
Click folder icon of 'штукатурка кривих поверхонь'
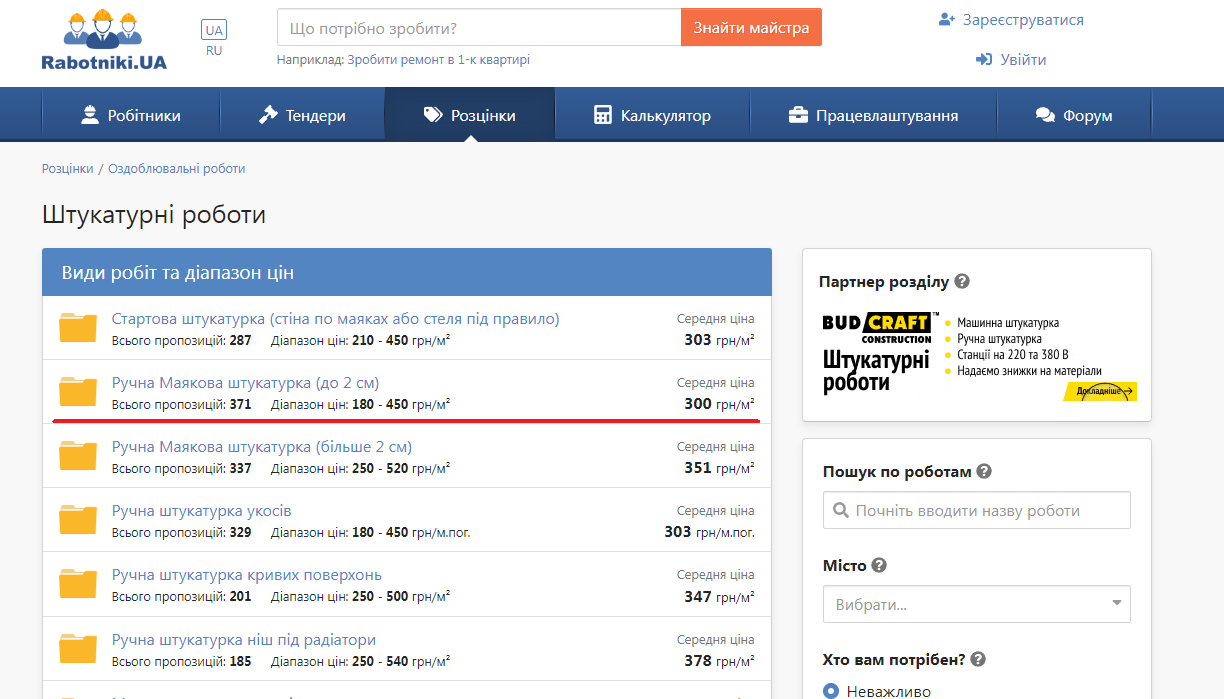coord(78,583)
